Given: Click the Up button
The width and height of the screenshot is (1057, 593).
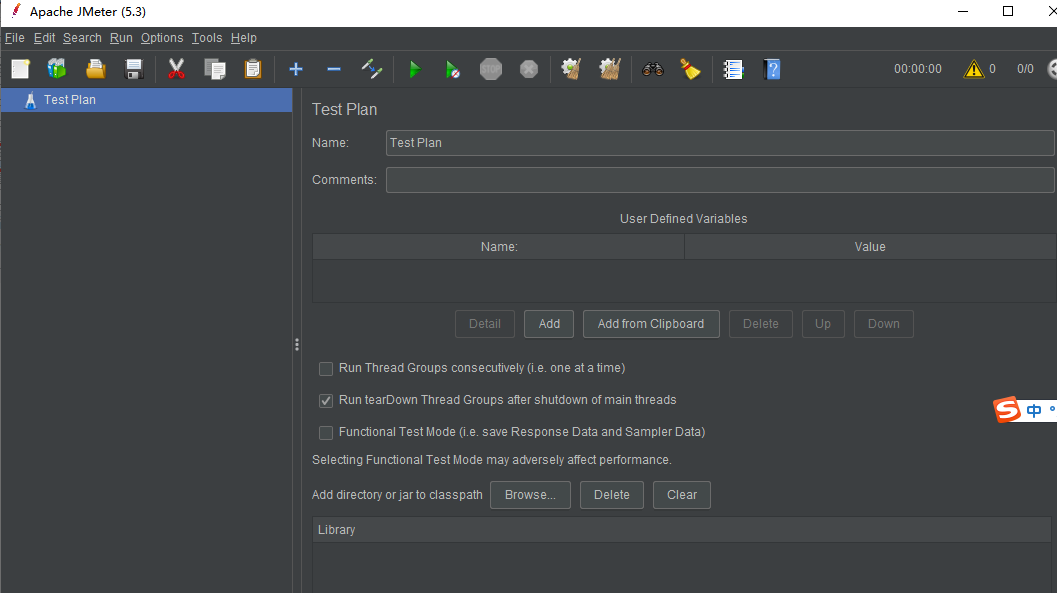Looking at the screenshot, I should tap(823, 324).
